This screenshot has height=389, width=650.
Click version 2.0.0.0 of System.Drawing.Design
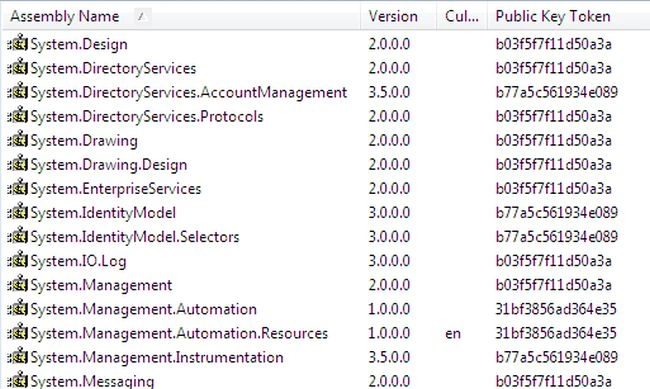point(389,164)
